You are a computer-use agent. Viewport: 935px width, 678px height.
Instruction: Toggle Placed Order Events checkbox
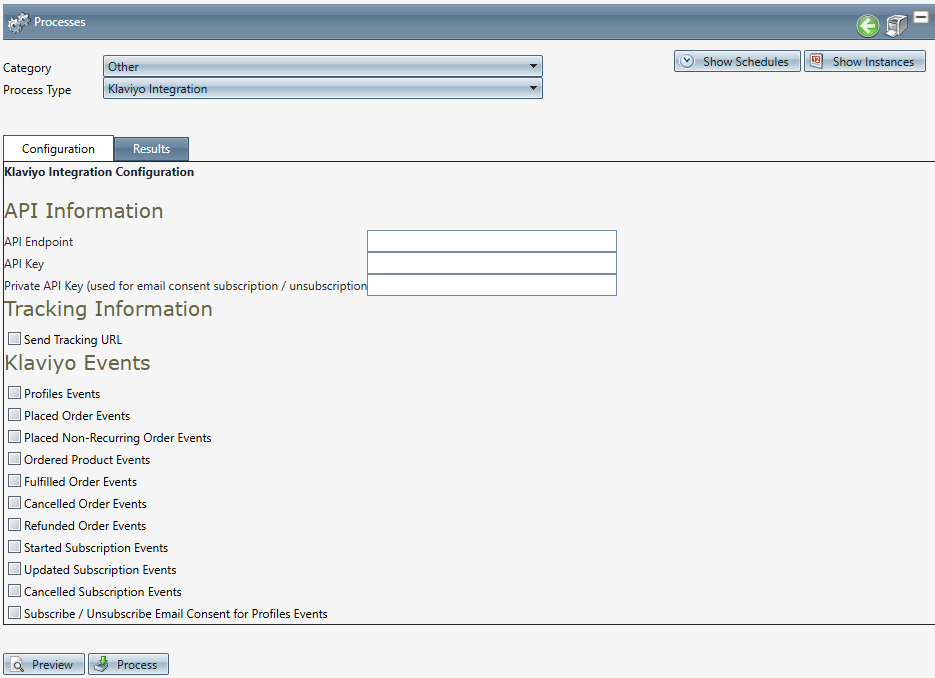(14, 415)
